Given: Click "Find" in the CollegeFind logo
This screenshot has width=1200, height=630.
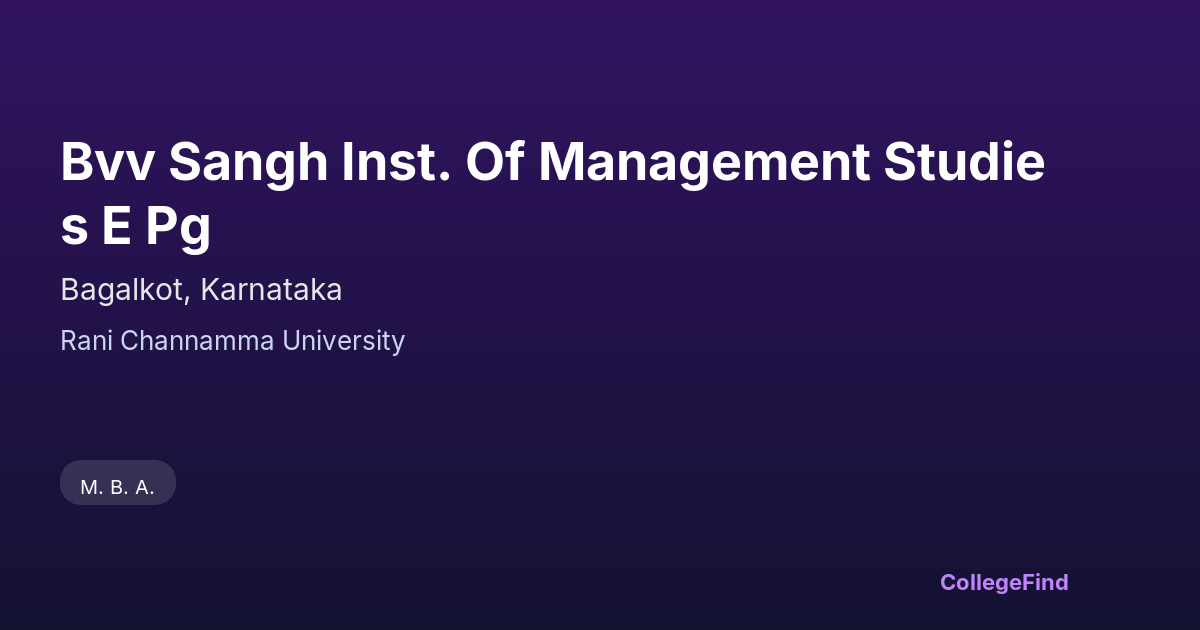Looking at the screenshot, I should [x=1045, y=582].
